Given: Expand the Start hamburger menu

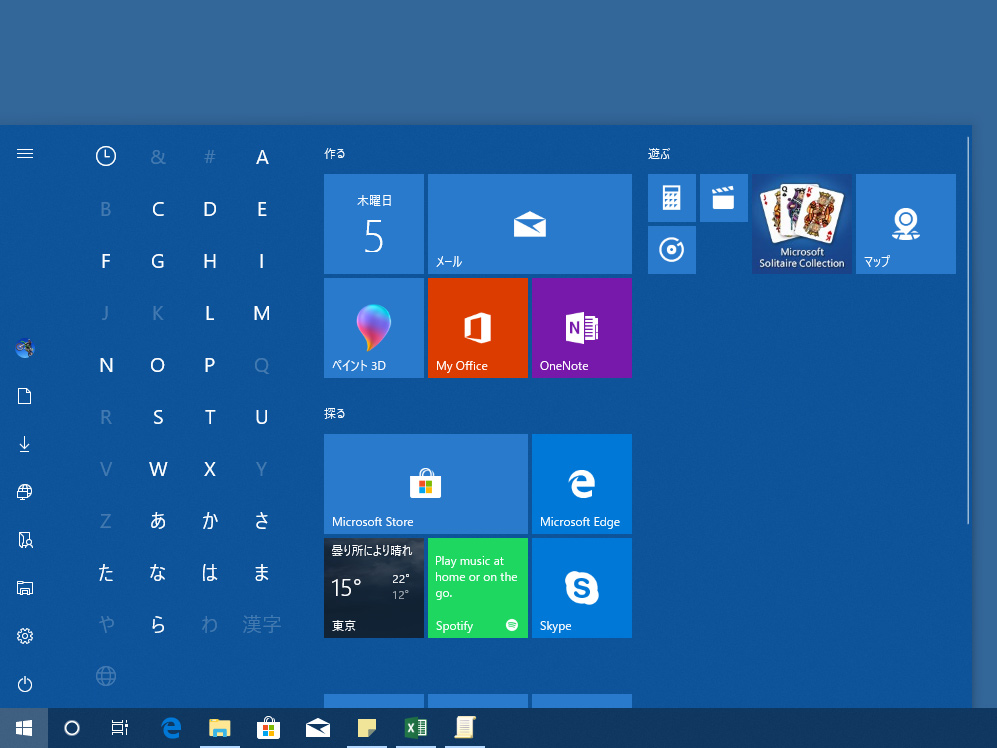Looking at the screenshot, I should [25, 154].
